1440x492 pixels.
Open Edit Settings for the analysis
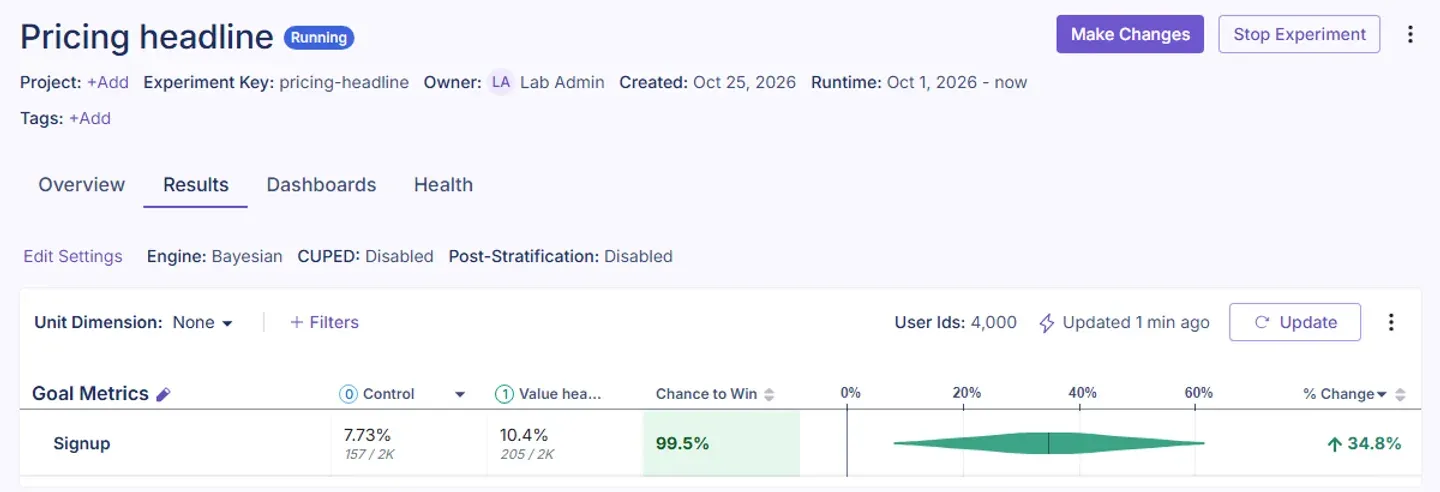click(73, 256)
